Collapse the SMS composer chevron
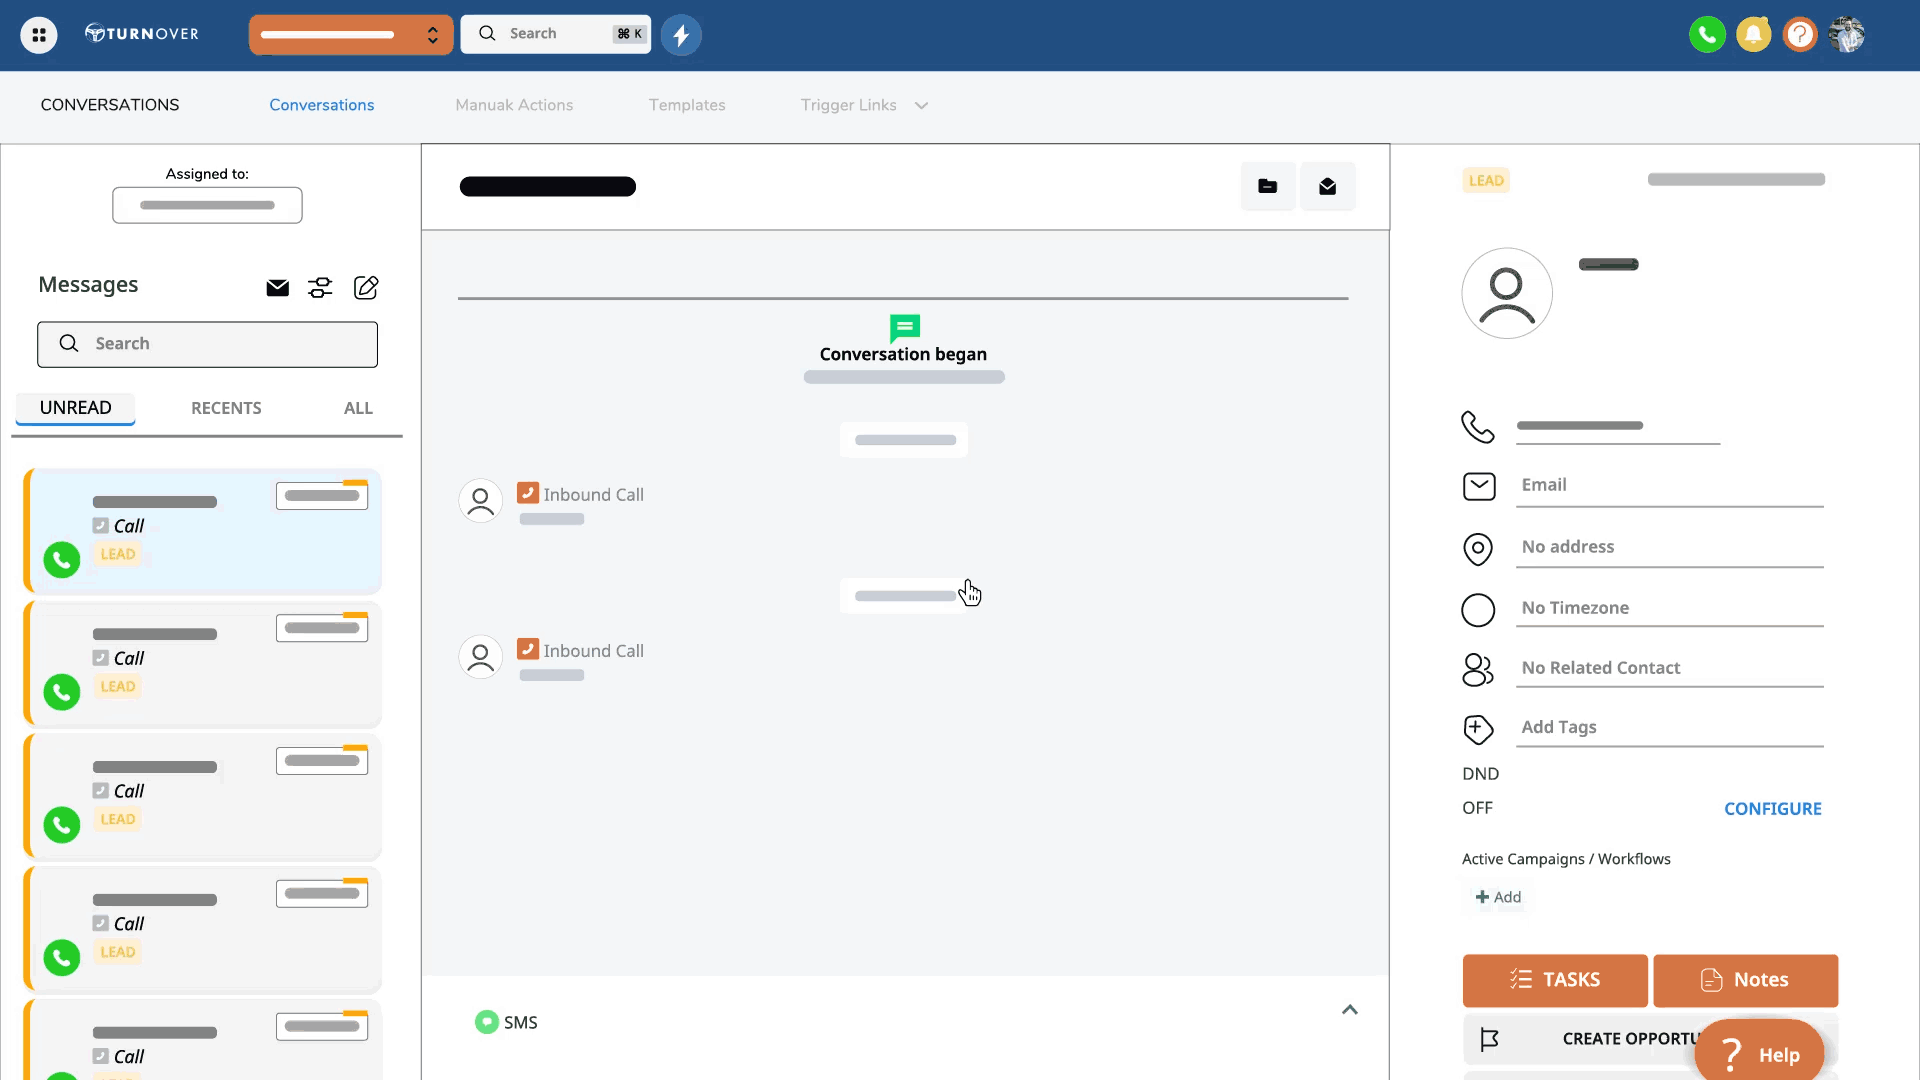The width and height of the screenshot is (1920, 1080). tap(1349, 1010)
